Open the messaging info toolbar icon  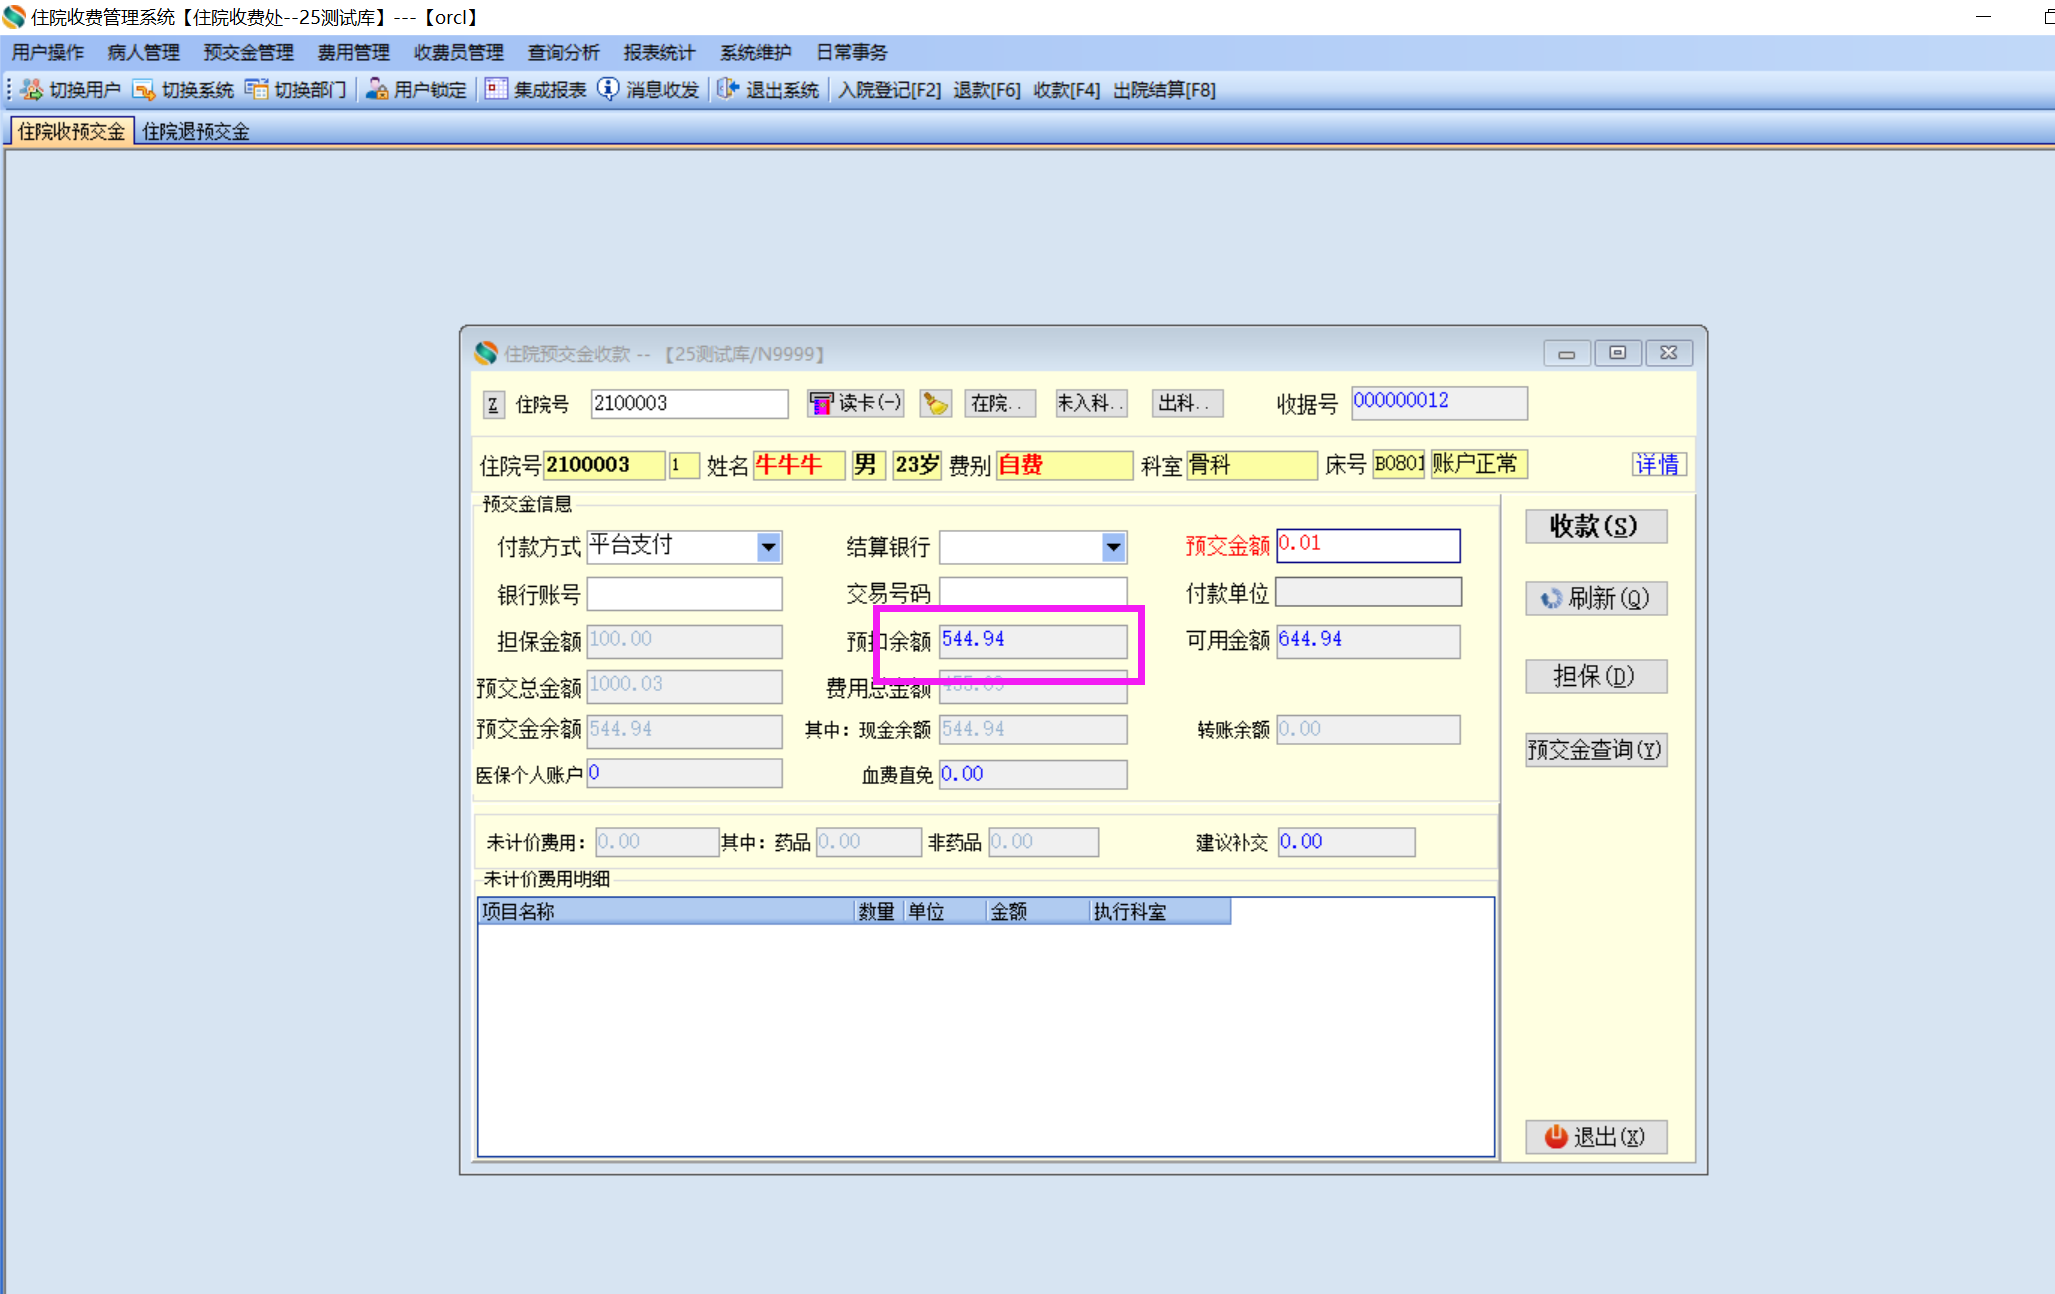coord(608,90)
